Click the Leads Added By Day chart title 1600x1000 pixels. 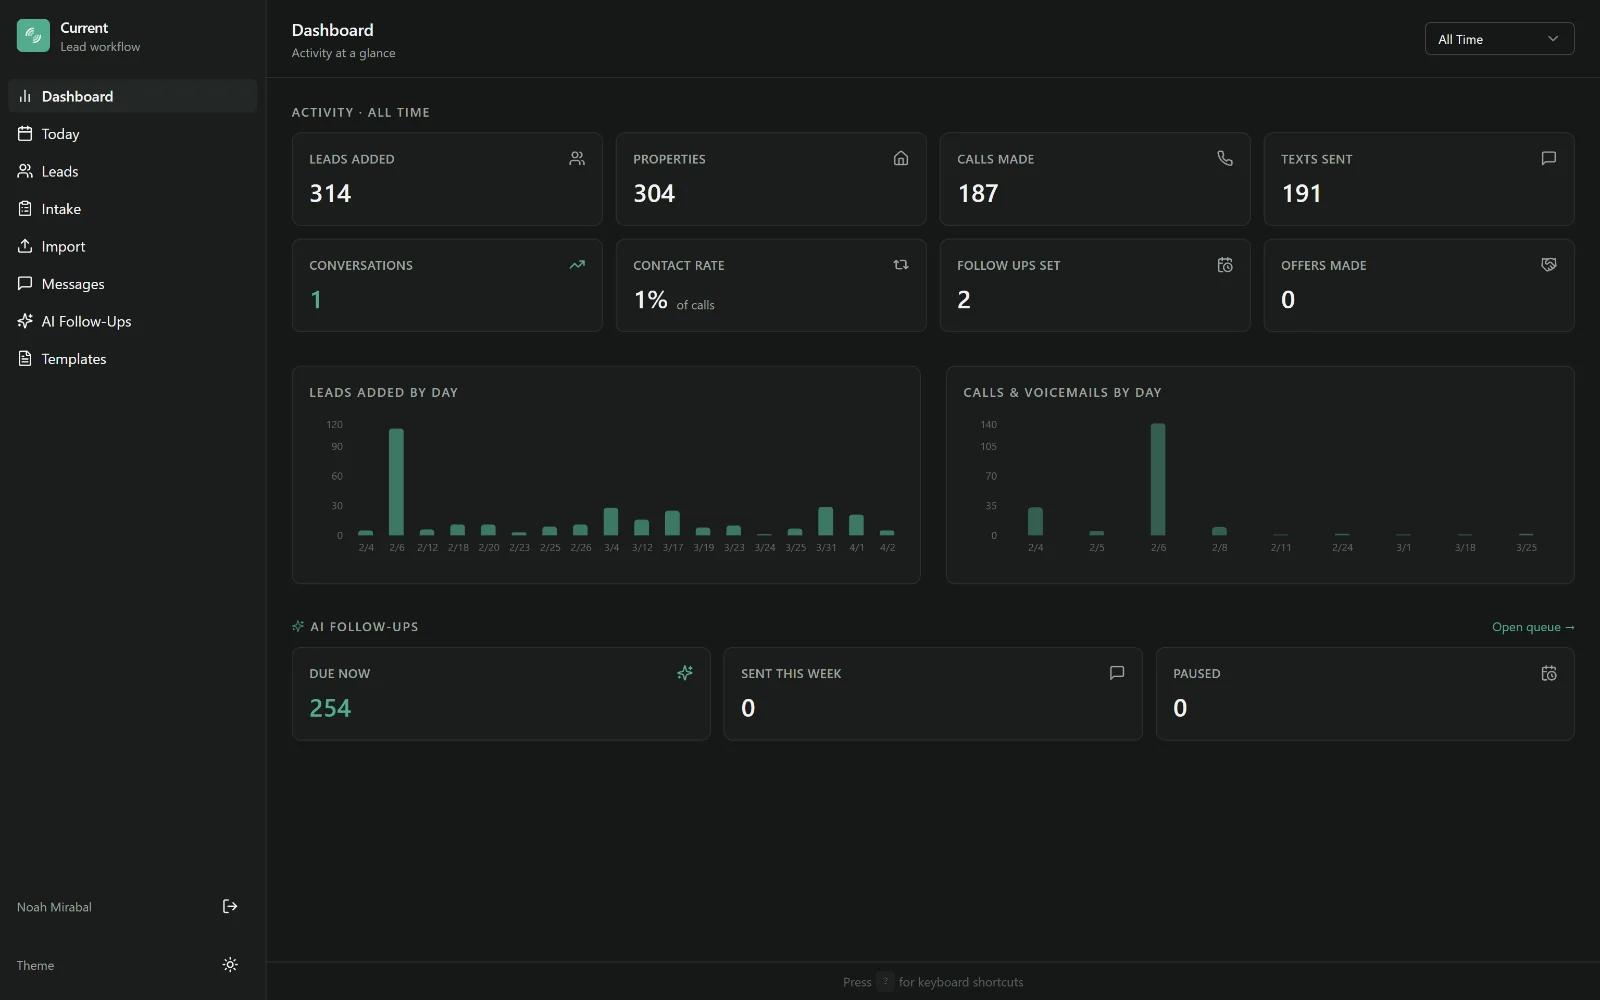(383, 392)
